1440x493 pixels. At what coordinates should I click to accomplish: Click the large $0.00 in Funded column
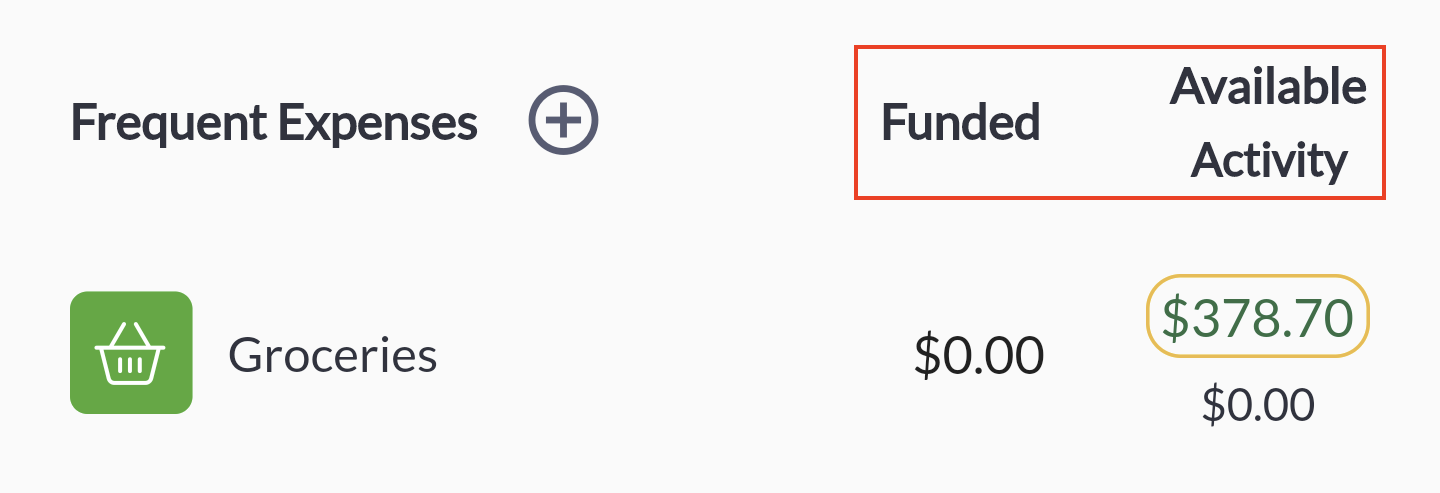point(979,355)
